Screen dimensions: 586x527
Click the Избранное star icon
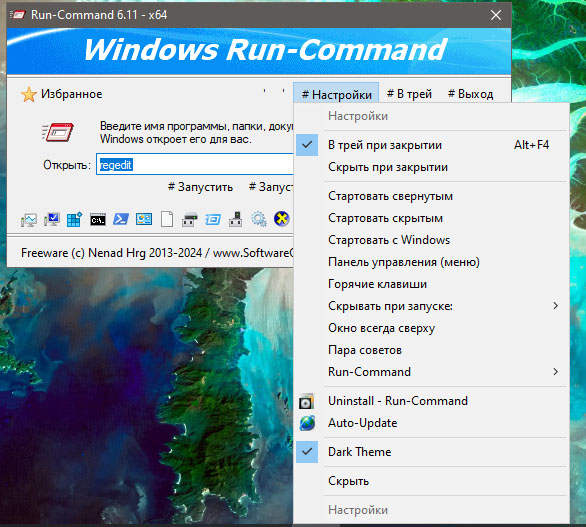click(29, 94)
